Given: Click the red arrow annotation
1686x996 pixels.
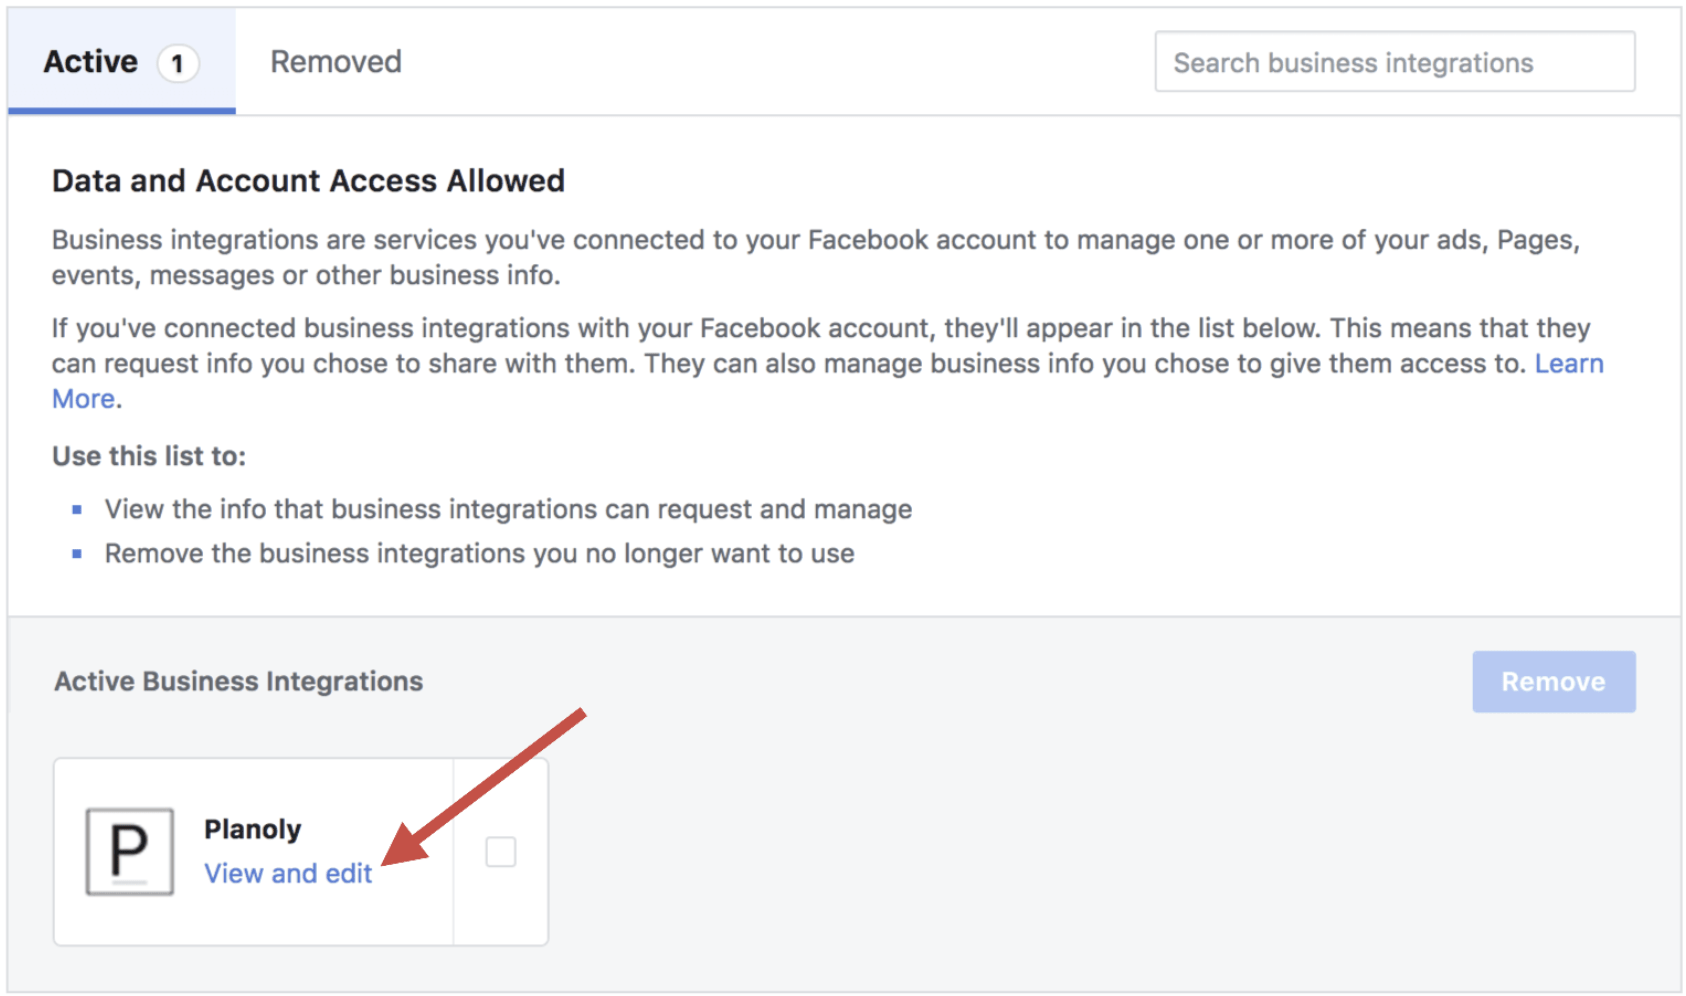Looking at the screenshot, I should [x=484, y=786].
